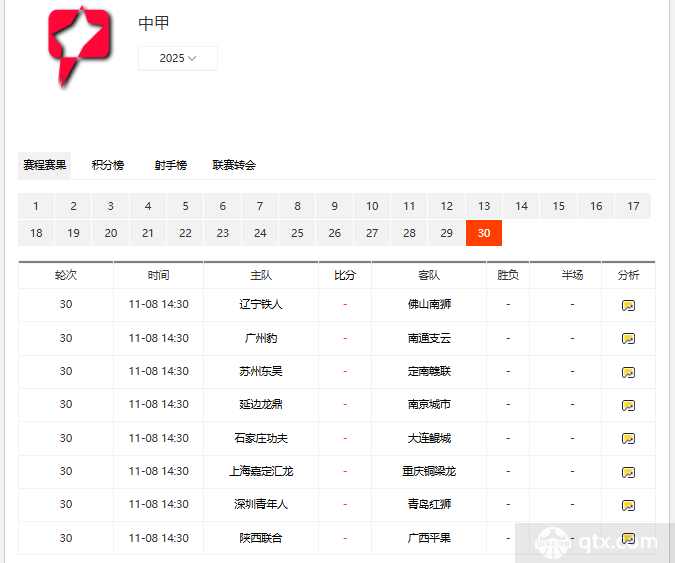Open the 辽宁铁人 team link
This screenshot has height=563, width=675.
[x=261, y=304]
